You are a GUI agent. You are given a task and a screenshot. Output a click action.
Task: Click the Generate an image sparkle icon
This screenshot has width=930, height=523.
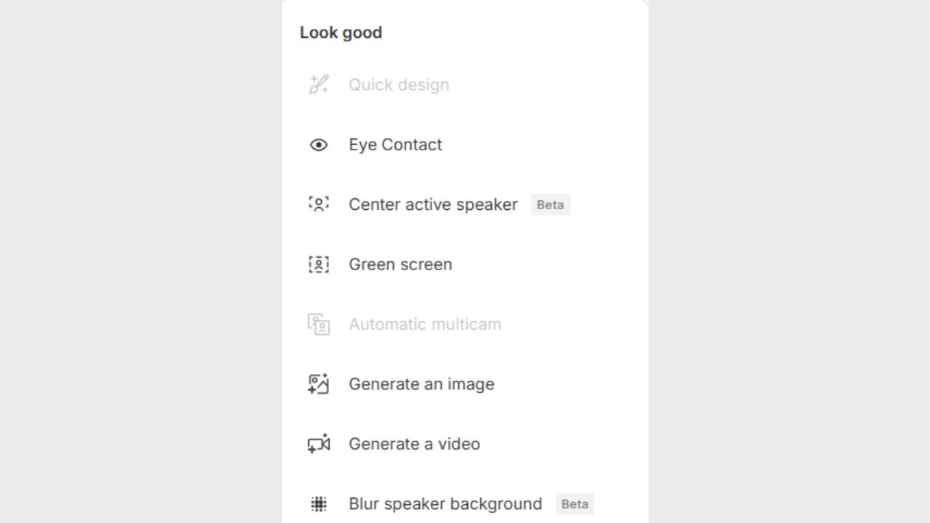318,384
